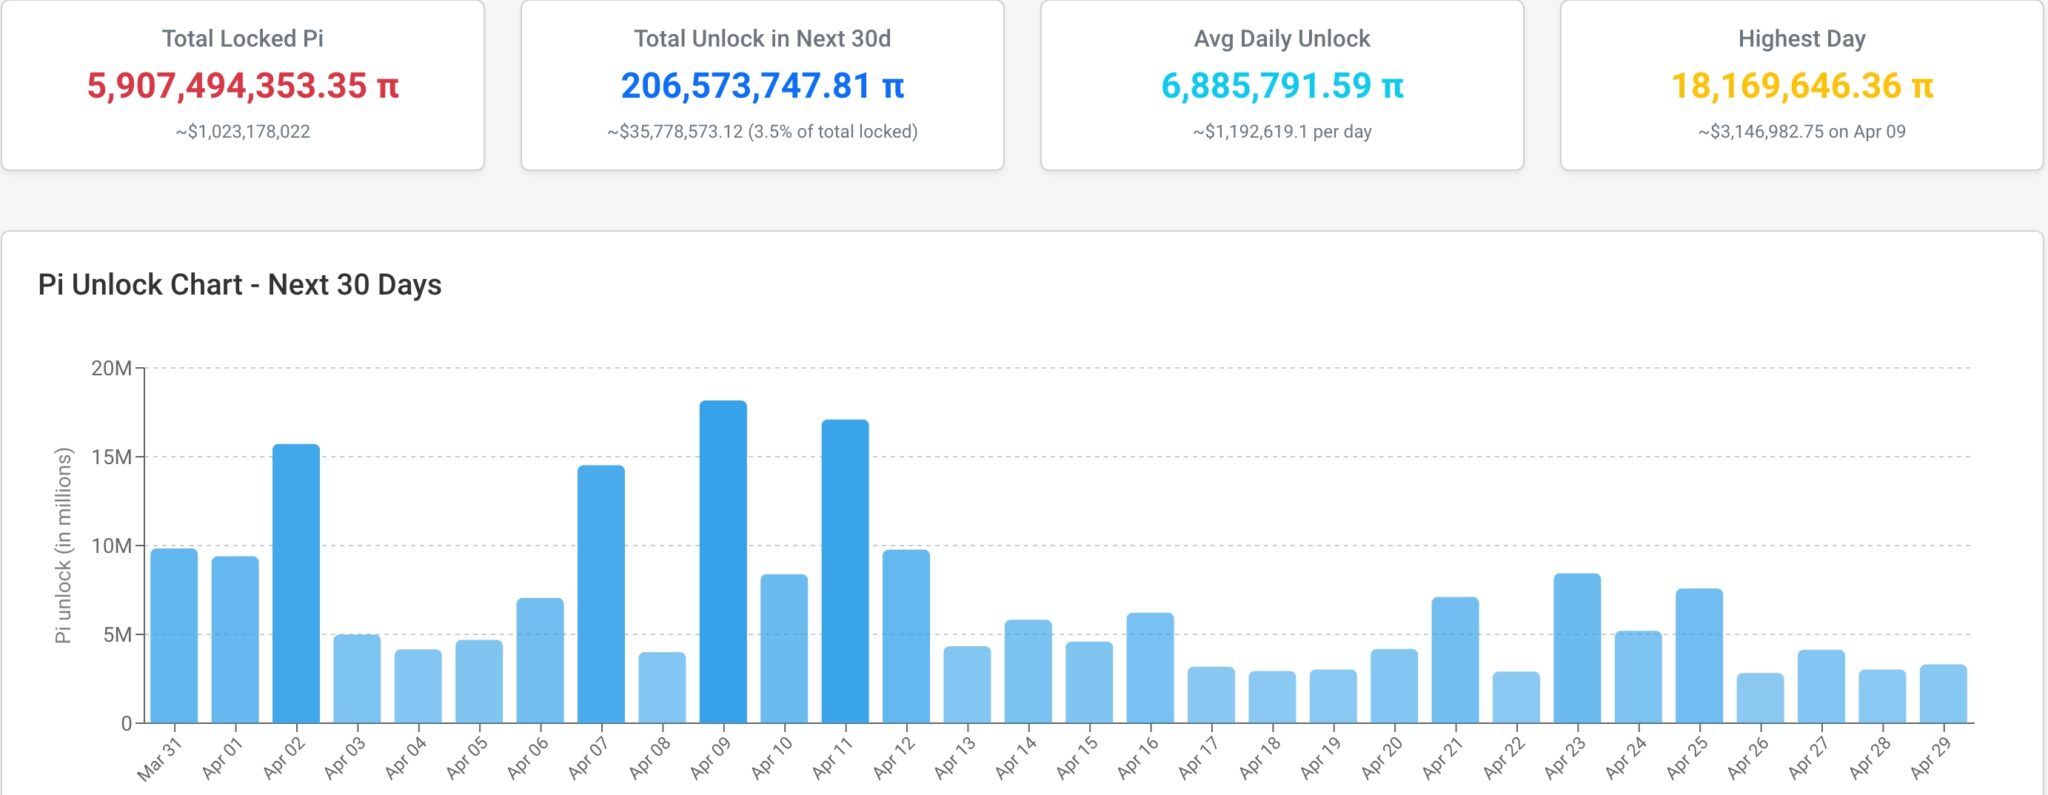Click the 20M y-axis tick label
The image size is (2048, 795).
[x=111, y=368]
